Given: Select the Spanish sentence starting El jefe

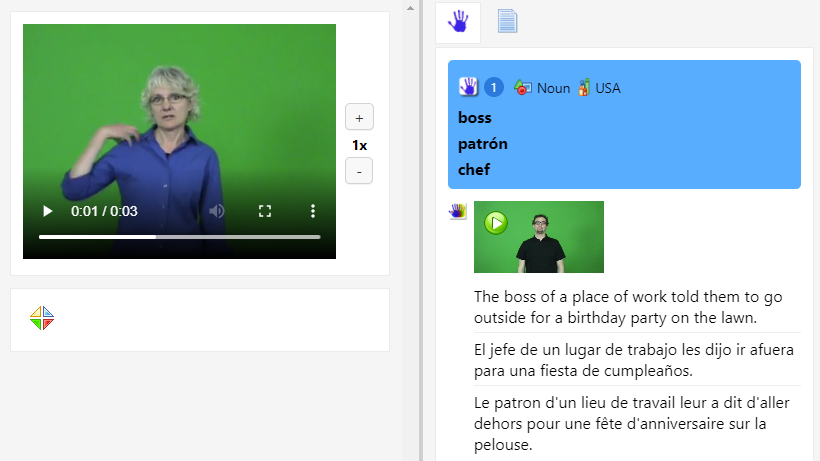Looking at the screenshot, I should pyautogui.click(x=634, y=360).
